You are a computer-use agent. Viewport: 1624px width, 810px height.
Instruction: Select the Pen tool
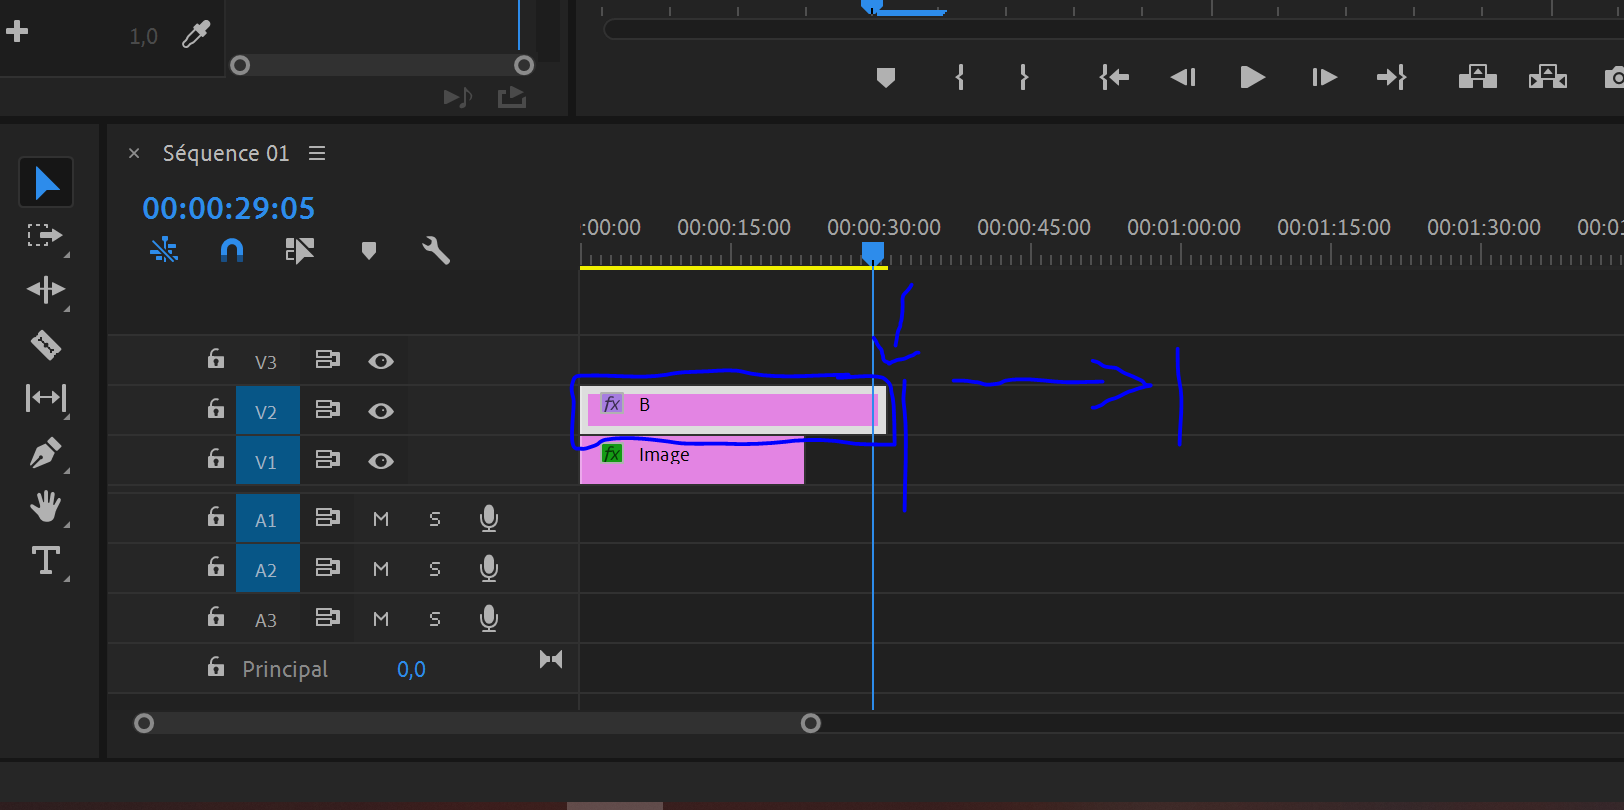point(46,453)
